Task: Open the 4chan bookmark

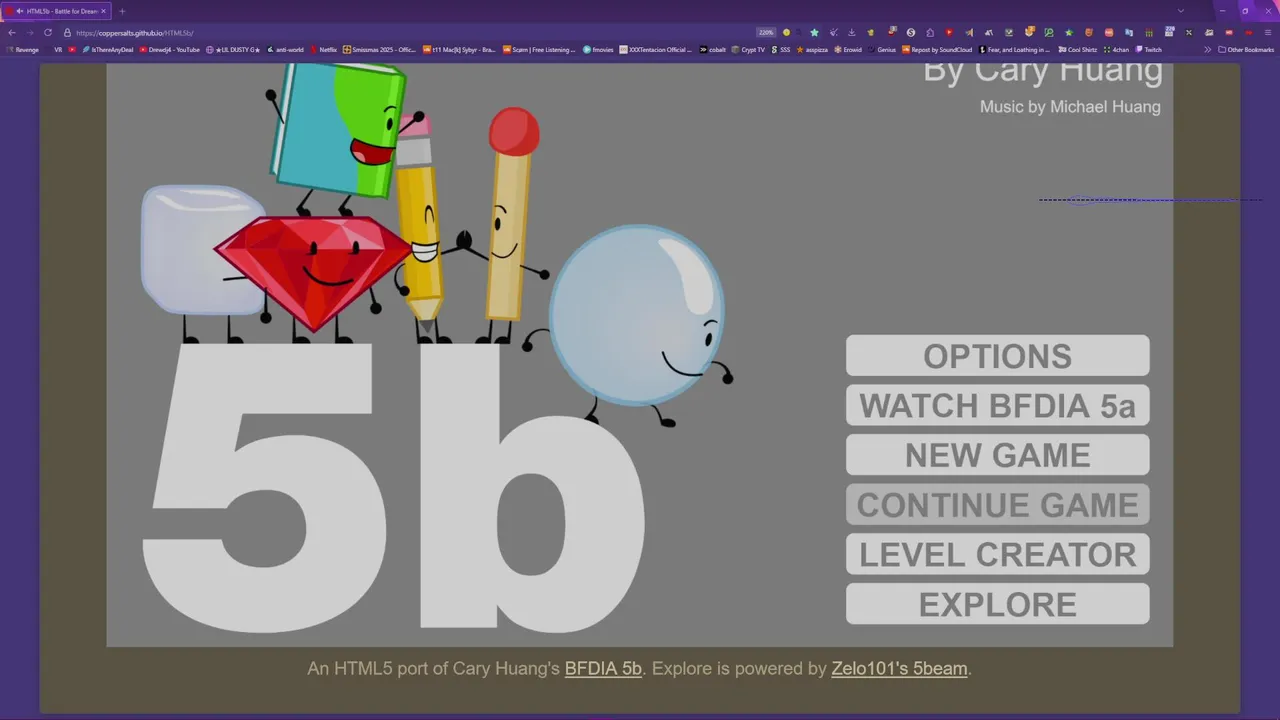Action: (x=1116, y=49)
